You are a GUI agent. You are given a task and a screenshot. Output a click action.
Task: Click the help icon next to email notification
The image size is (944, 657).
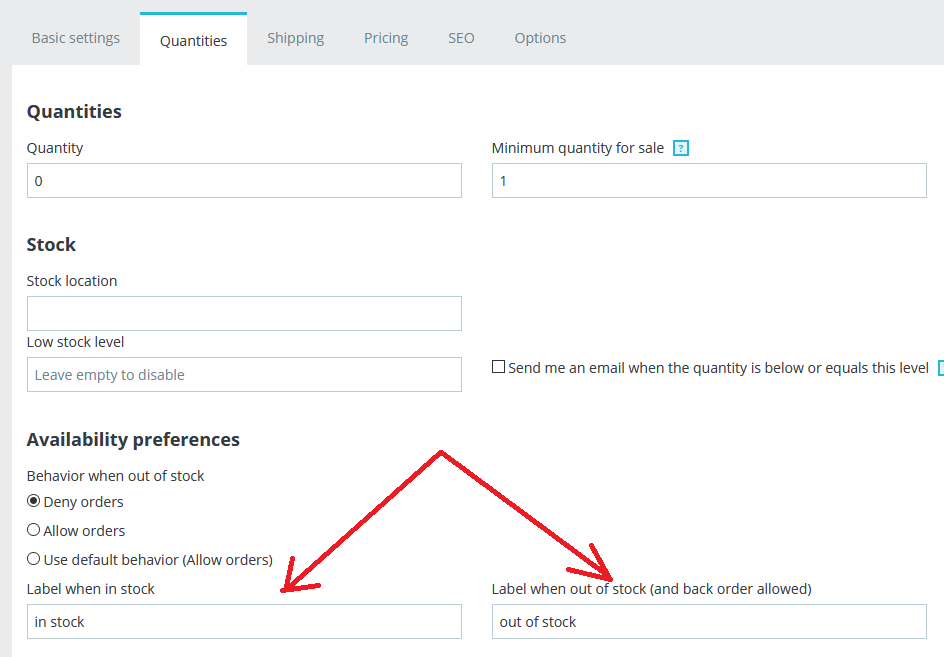pyautogui.click(x=941, y=368)
